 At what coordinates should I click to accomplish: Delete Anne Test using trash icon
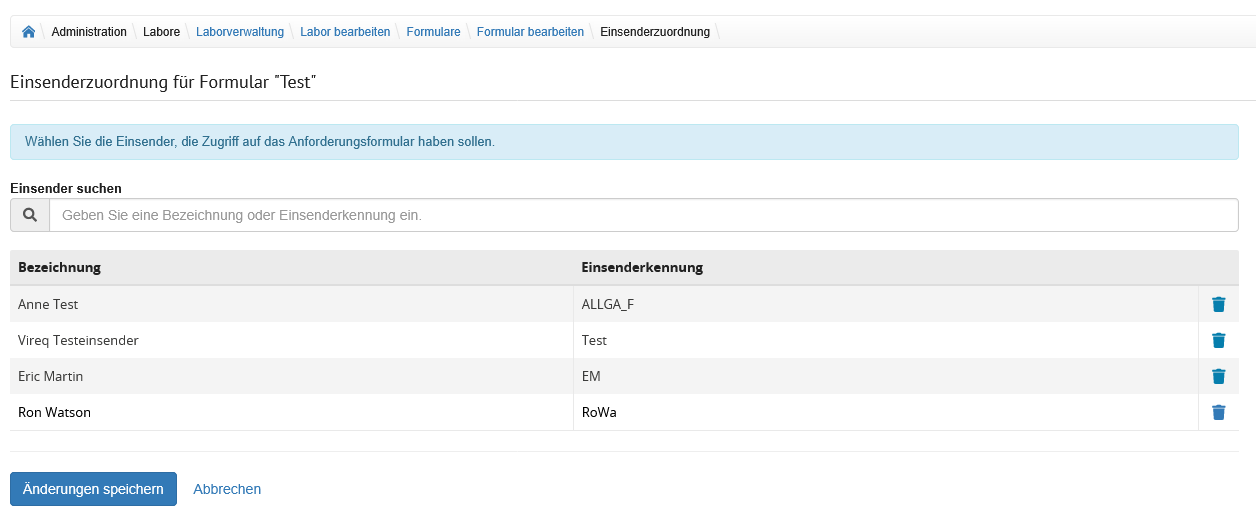(x=1218, y=304)
